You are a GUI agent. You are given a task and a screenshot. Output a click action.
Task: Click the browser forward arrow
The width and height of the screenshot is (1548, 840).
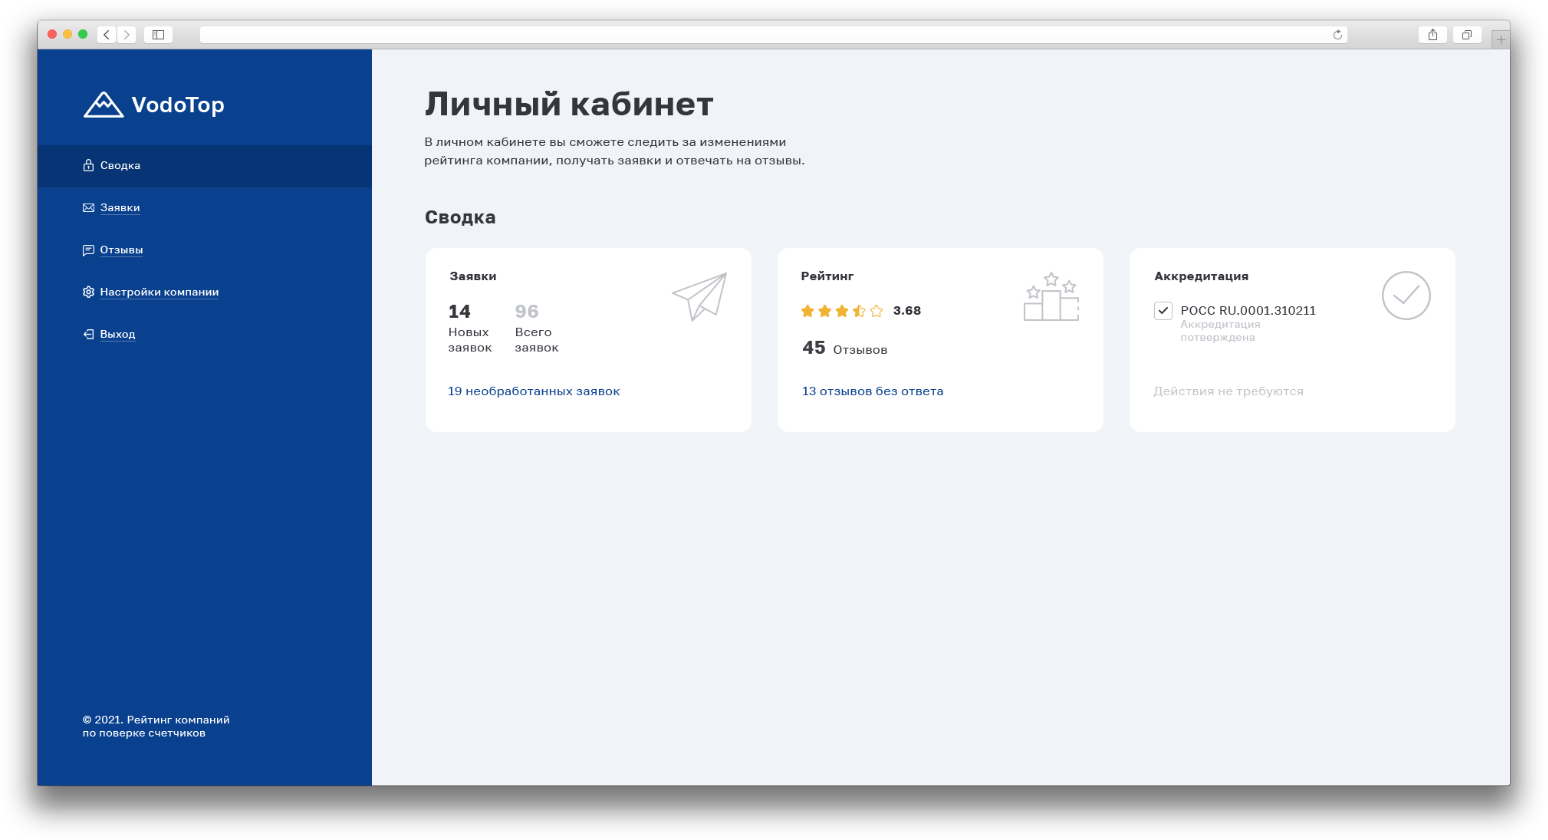[127, 35]
